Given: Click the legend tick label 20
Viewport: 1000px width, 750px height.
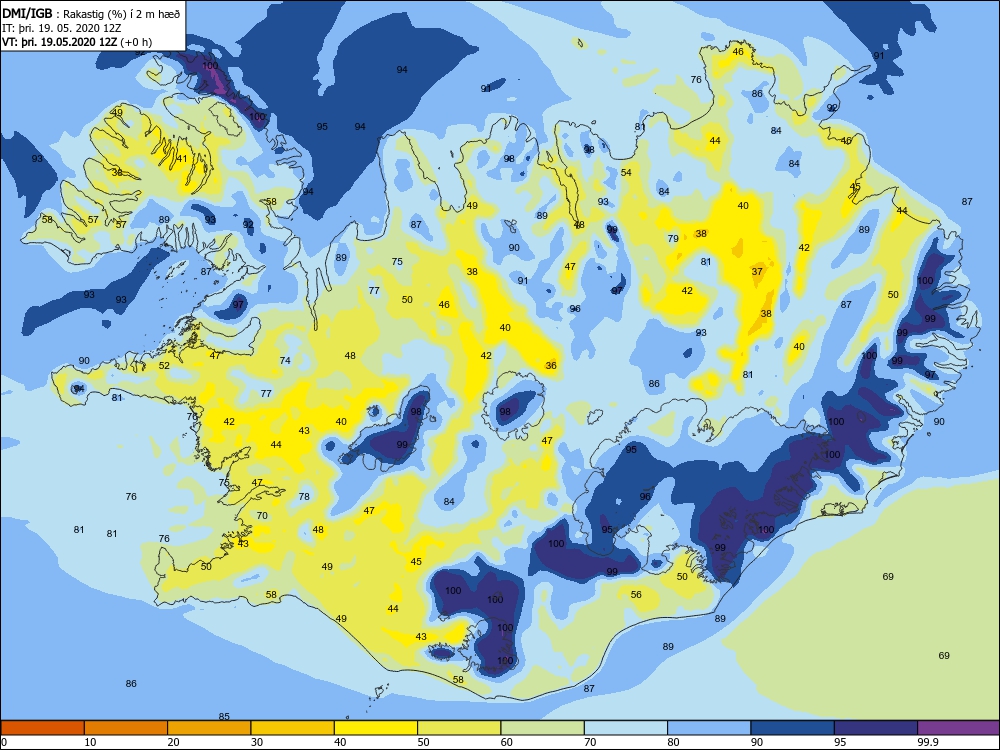Looking at the screenshot, I should click(x=173, y=742).
